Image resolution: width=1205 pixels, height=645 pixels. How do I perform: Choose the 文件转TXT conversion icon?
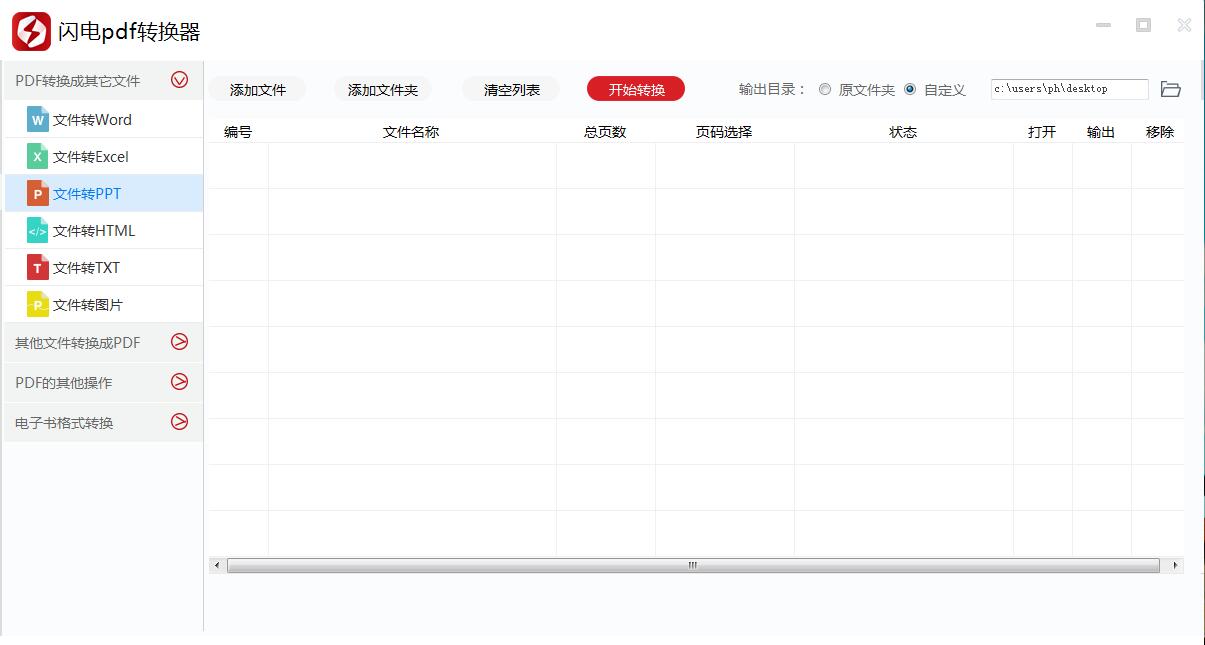point(38,267)
